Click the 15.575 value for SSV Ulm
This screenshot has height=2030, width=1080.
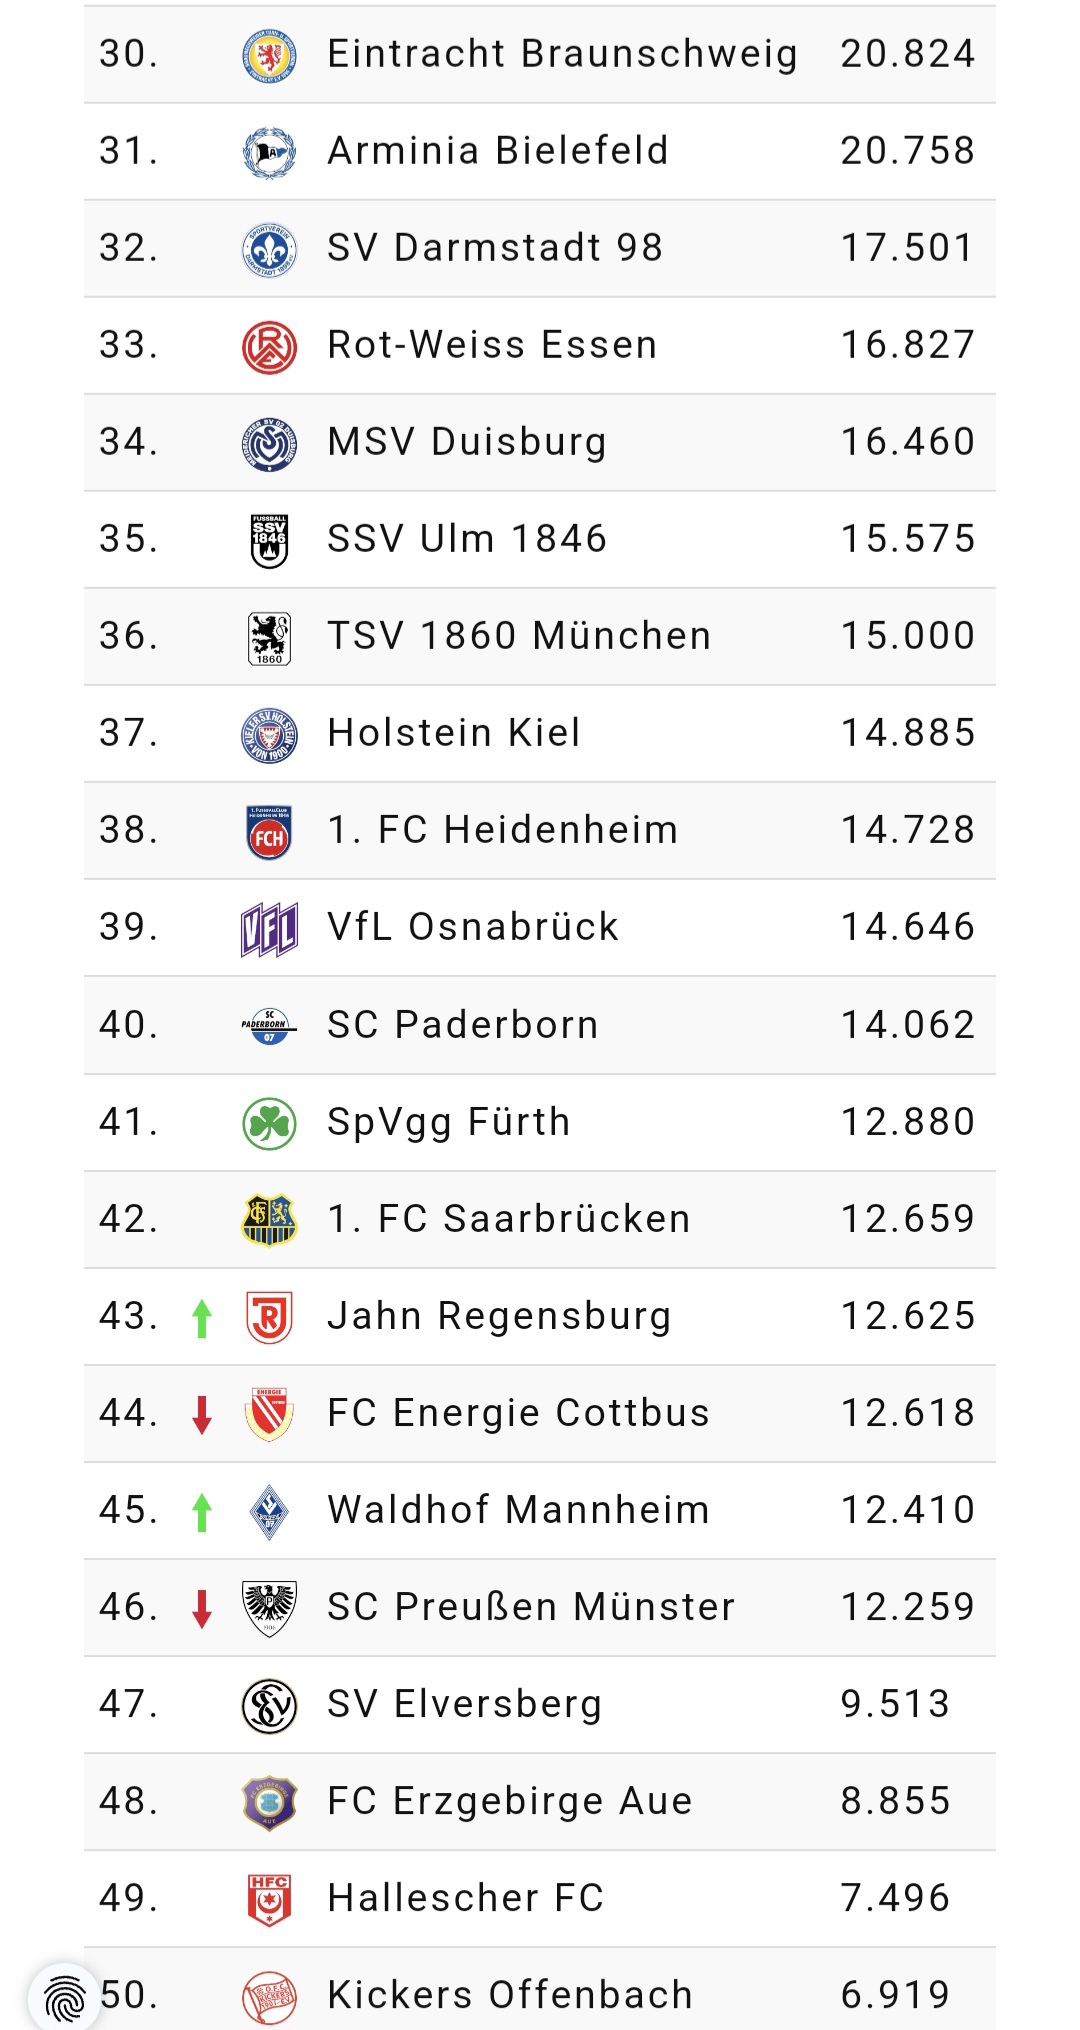point(907,539)
